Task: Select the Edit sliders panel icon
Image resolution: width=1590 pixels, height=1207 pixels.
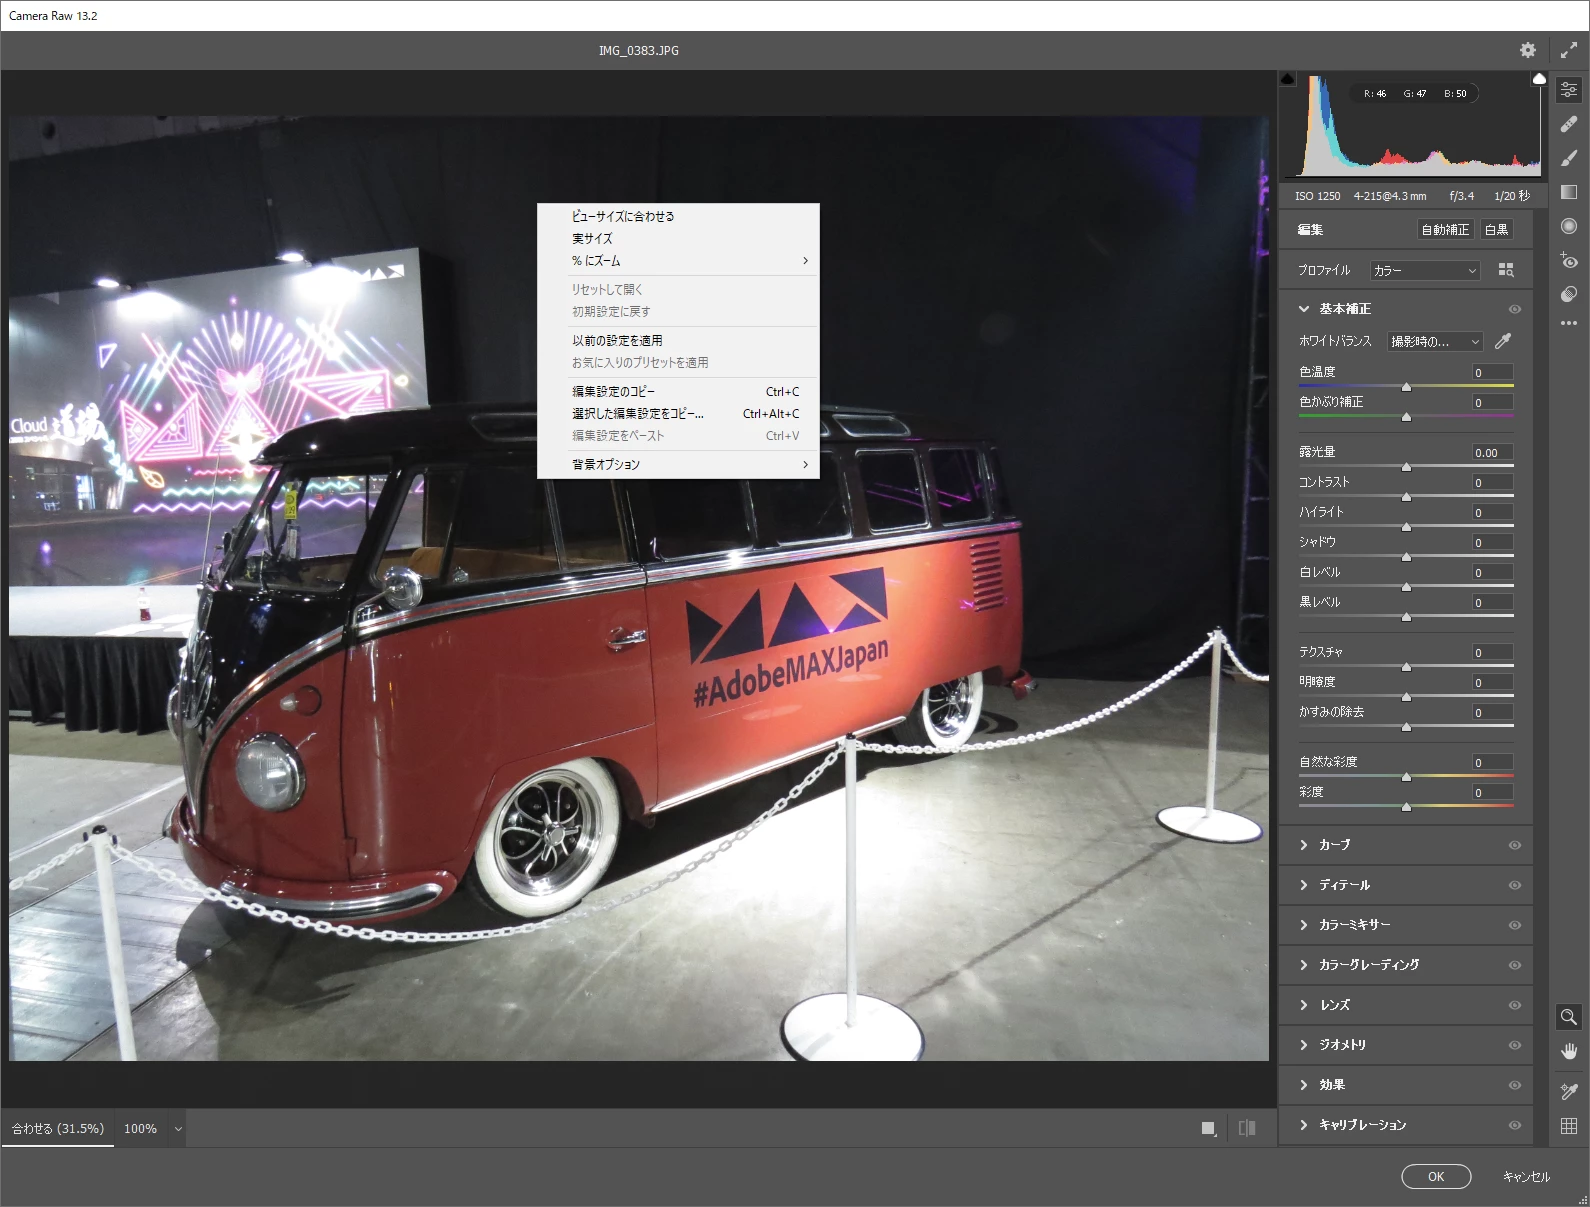Action: 1568,90
